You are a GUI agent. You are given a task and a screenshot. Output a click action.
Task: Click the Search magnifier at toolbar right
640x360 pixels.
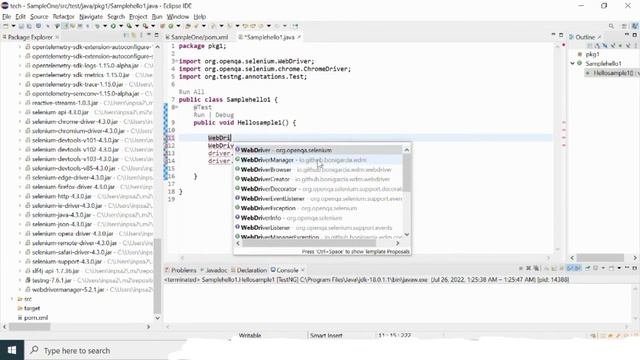point(611,26)
